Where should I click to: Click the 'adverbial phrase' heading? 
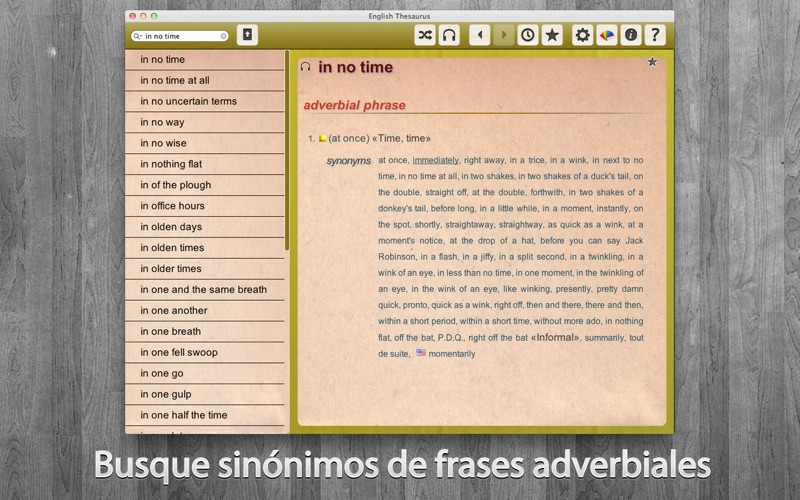(x=355, y=105)
